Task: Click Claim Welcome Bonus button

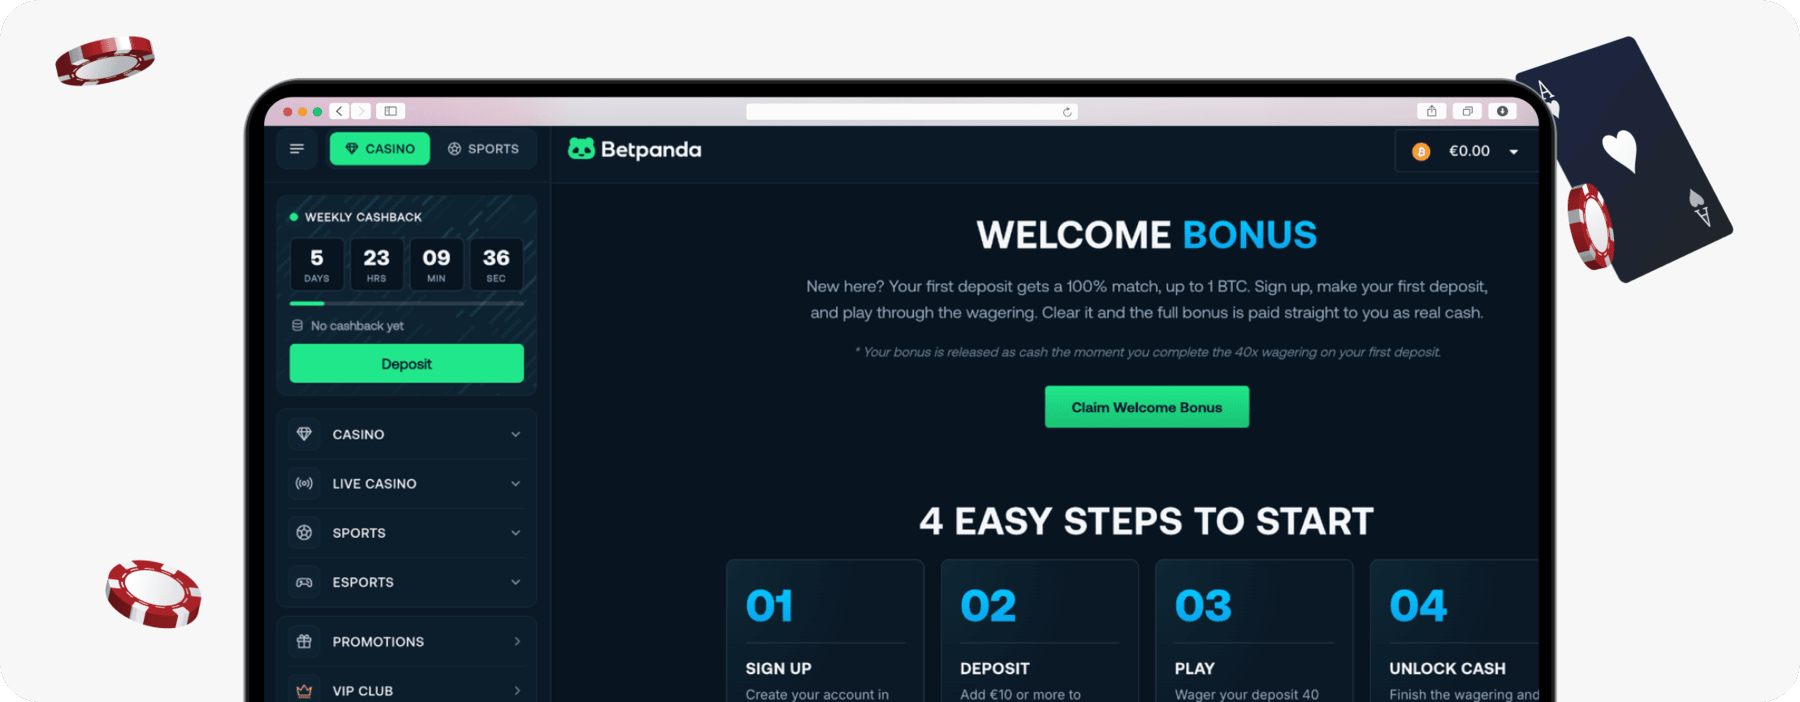Action: point(1147,407)
